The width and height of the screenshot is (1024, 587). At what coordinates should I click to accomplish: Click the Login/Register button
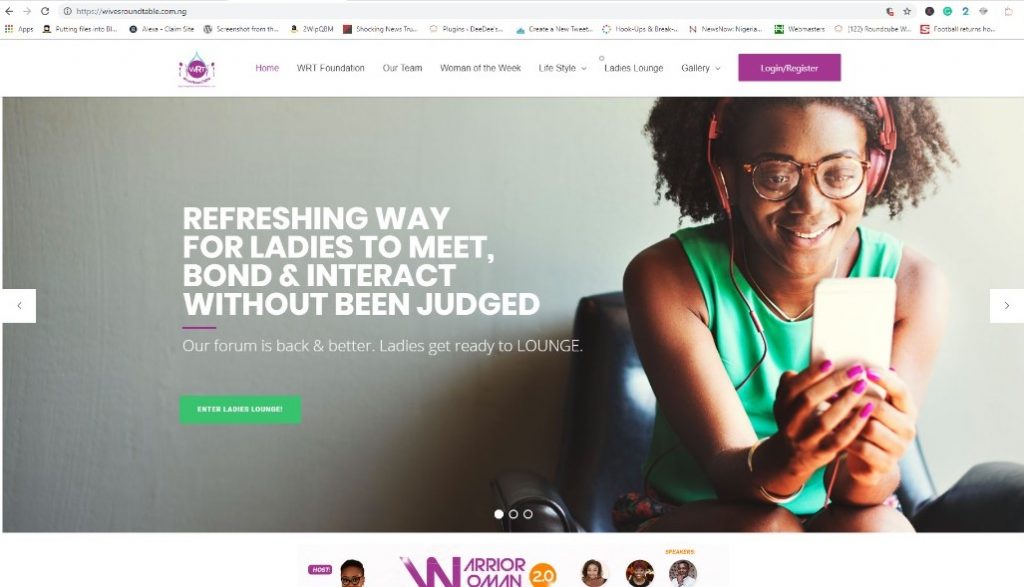pyautogui.click(x=789, y=68)
